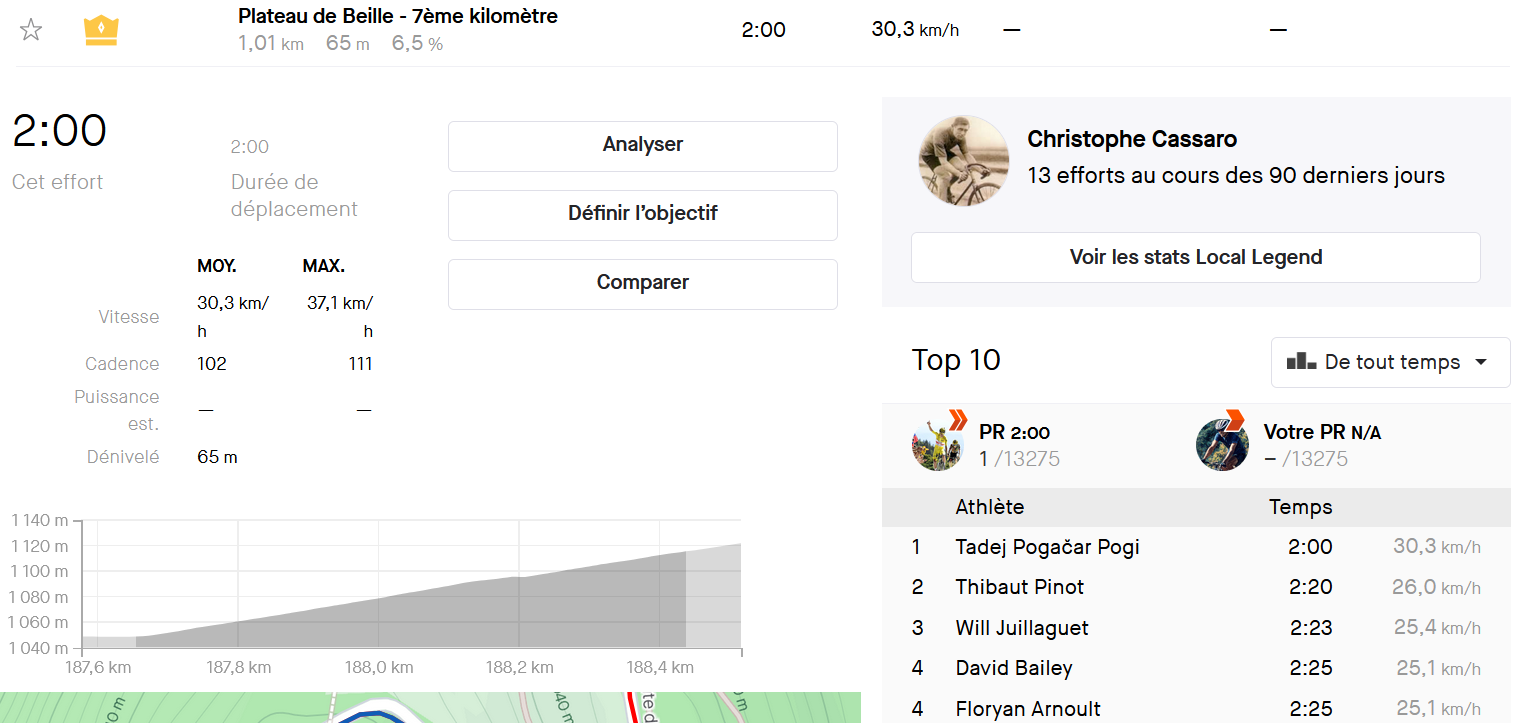Open Tadej Pogačar Pogi's leaderboard entry
1519x723 pixels.
point(1047,547)
